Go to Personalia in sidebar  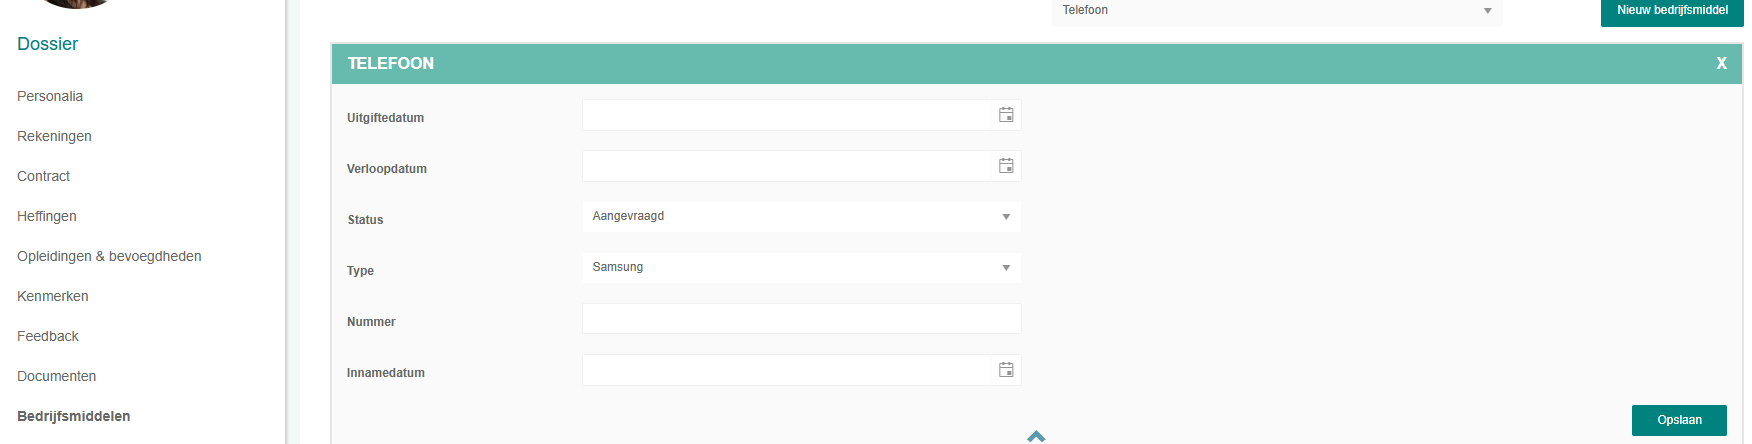pos(50,96)
